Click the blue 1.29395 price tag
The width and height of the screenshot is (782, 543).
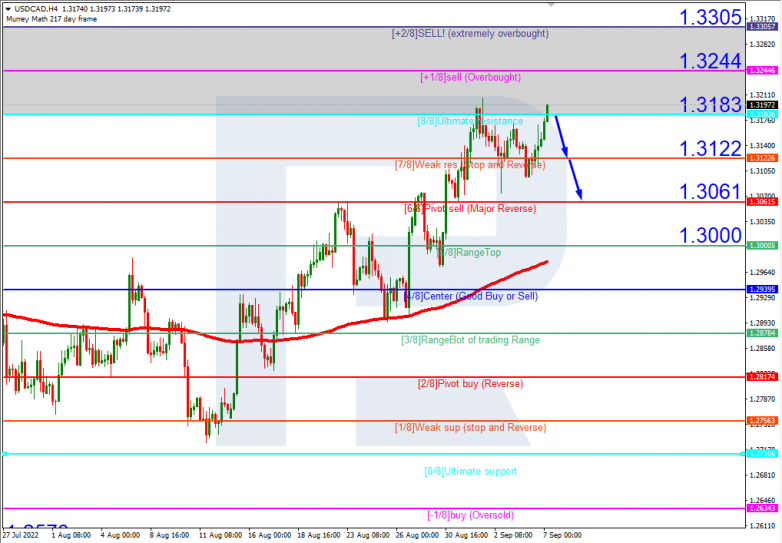763,290
